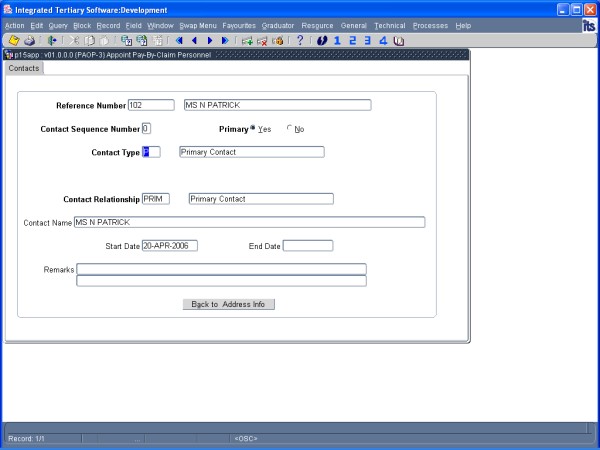
Task: Click the blue number 2 toolbar icon
Action: [x=352, y=40]
